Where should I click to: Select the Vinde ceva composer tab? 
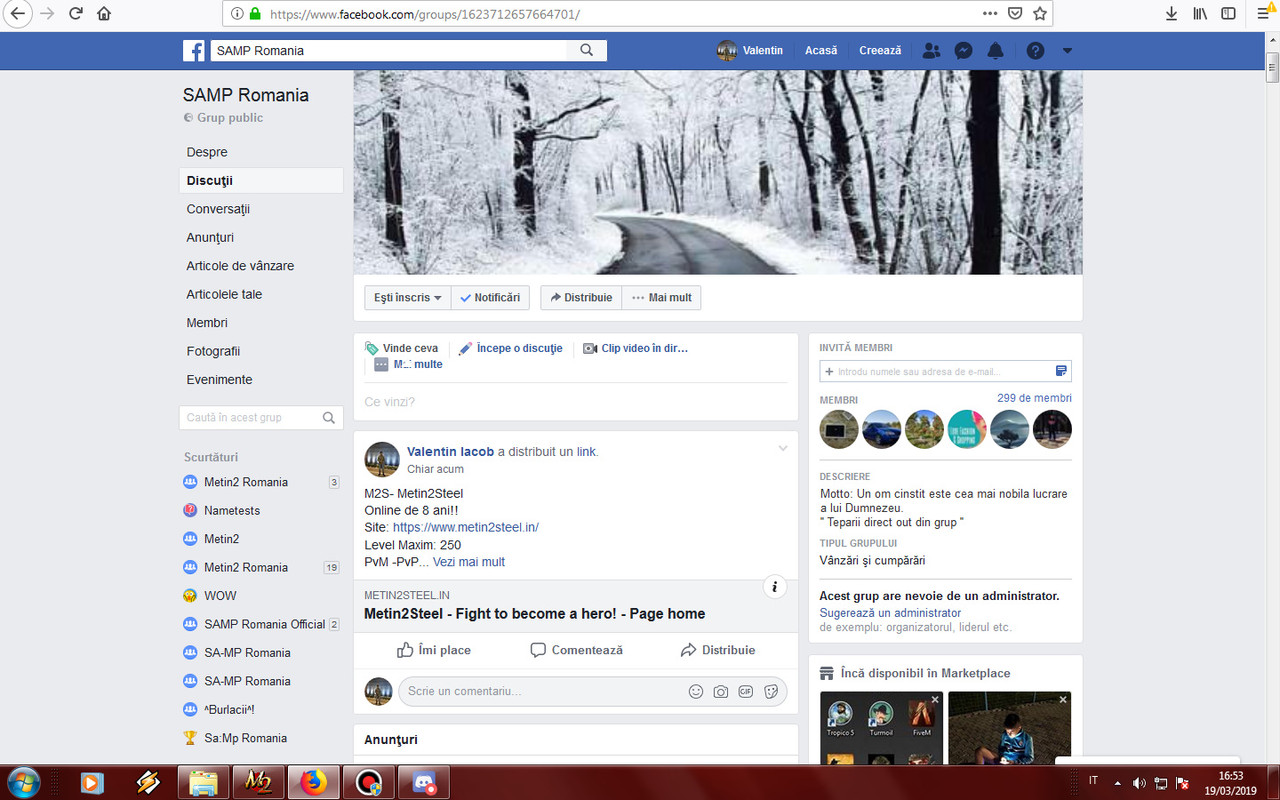tap(402, 348)
